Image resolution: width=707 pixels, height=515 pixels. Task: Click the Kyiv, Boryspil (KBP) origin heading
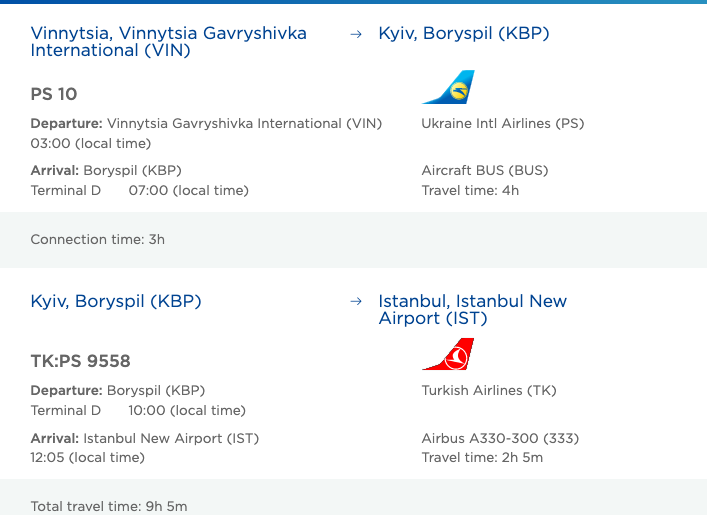pyautogui.click(x=116, y=301)
